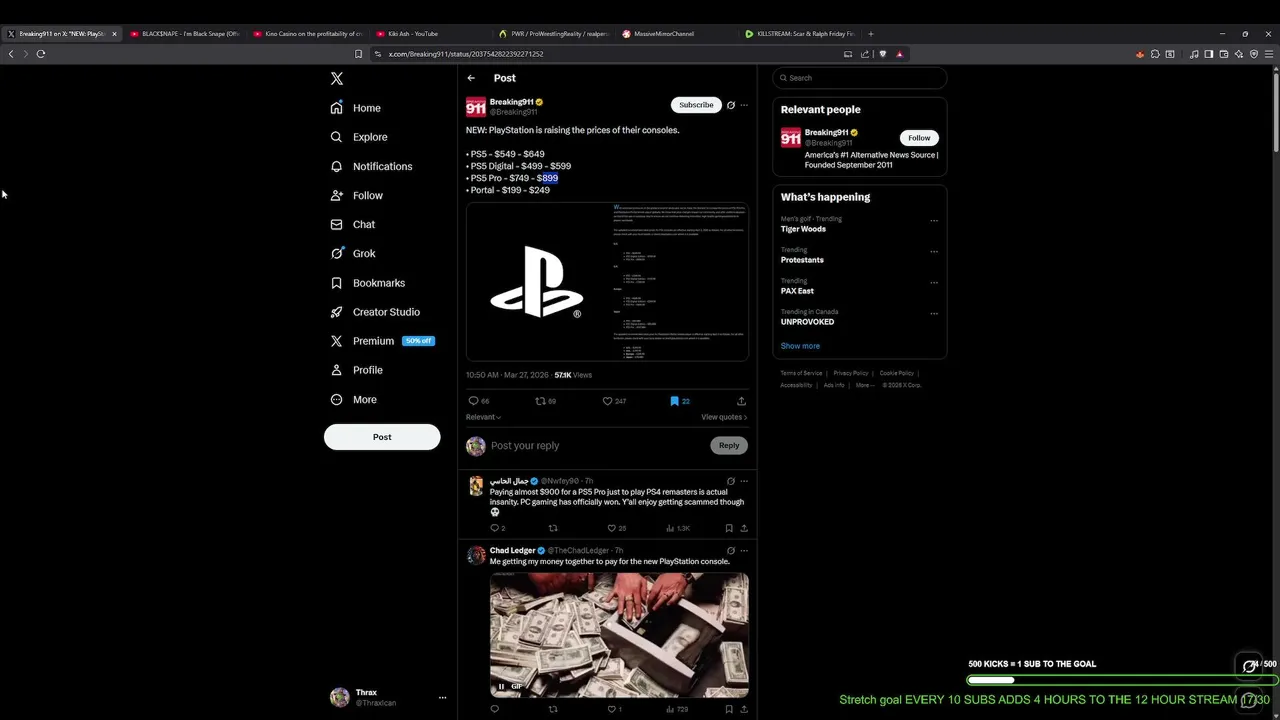Switch to the Kino Casino tab
This screenshot has width=1280, height=720.
click(308, 34)
